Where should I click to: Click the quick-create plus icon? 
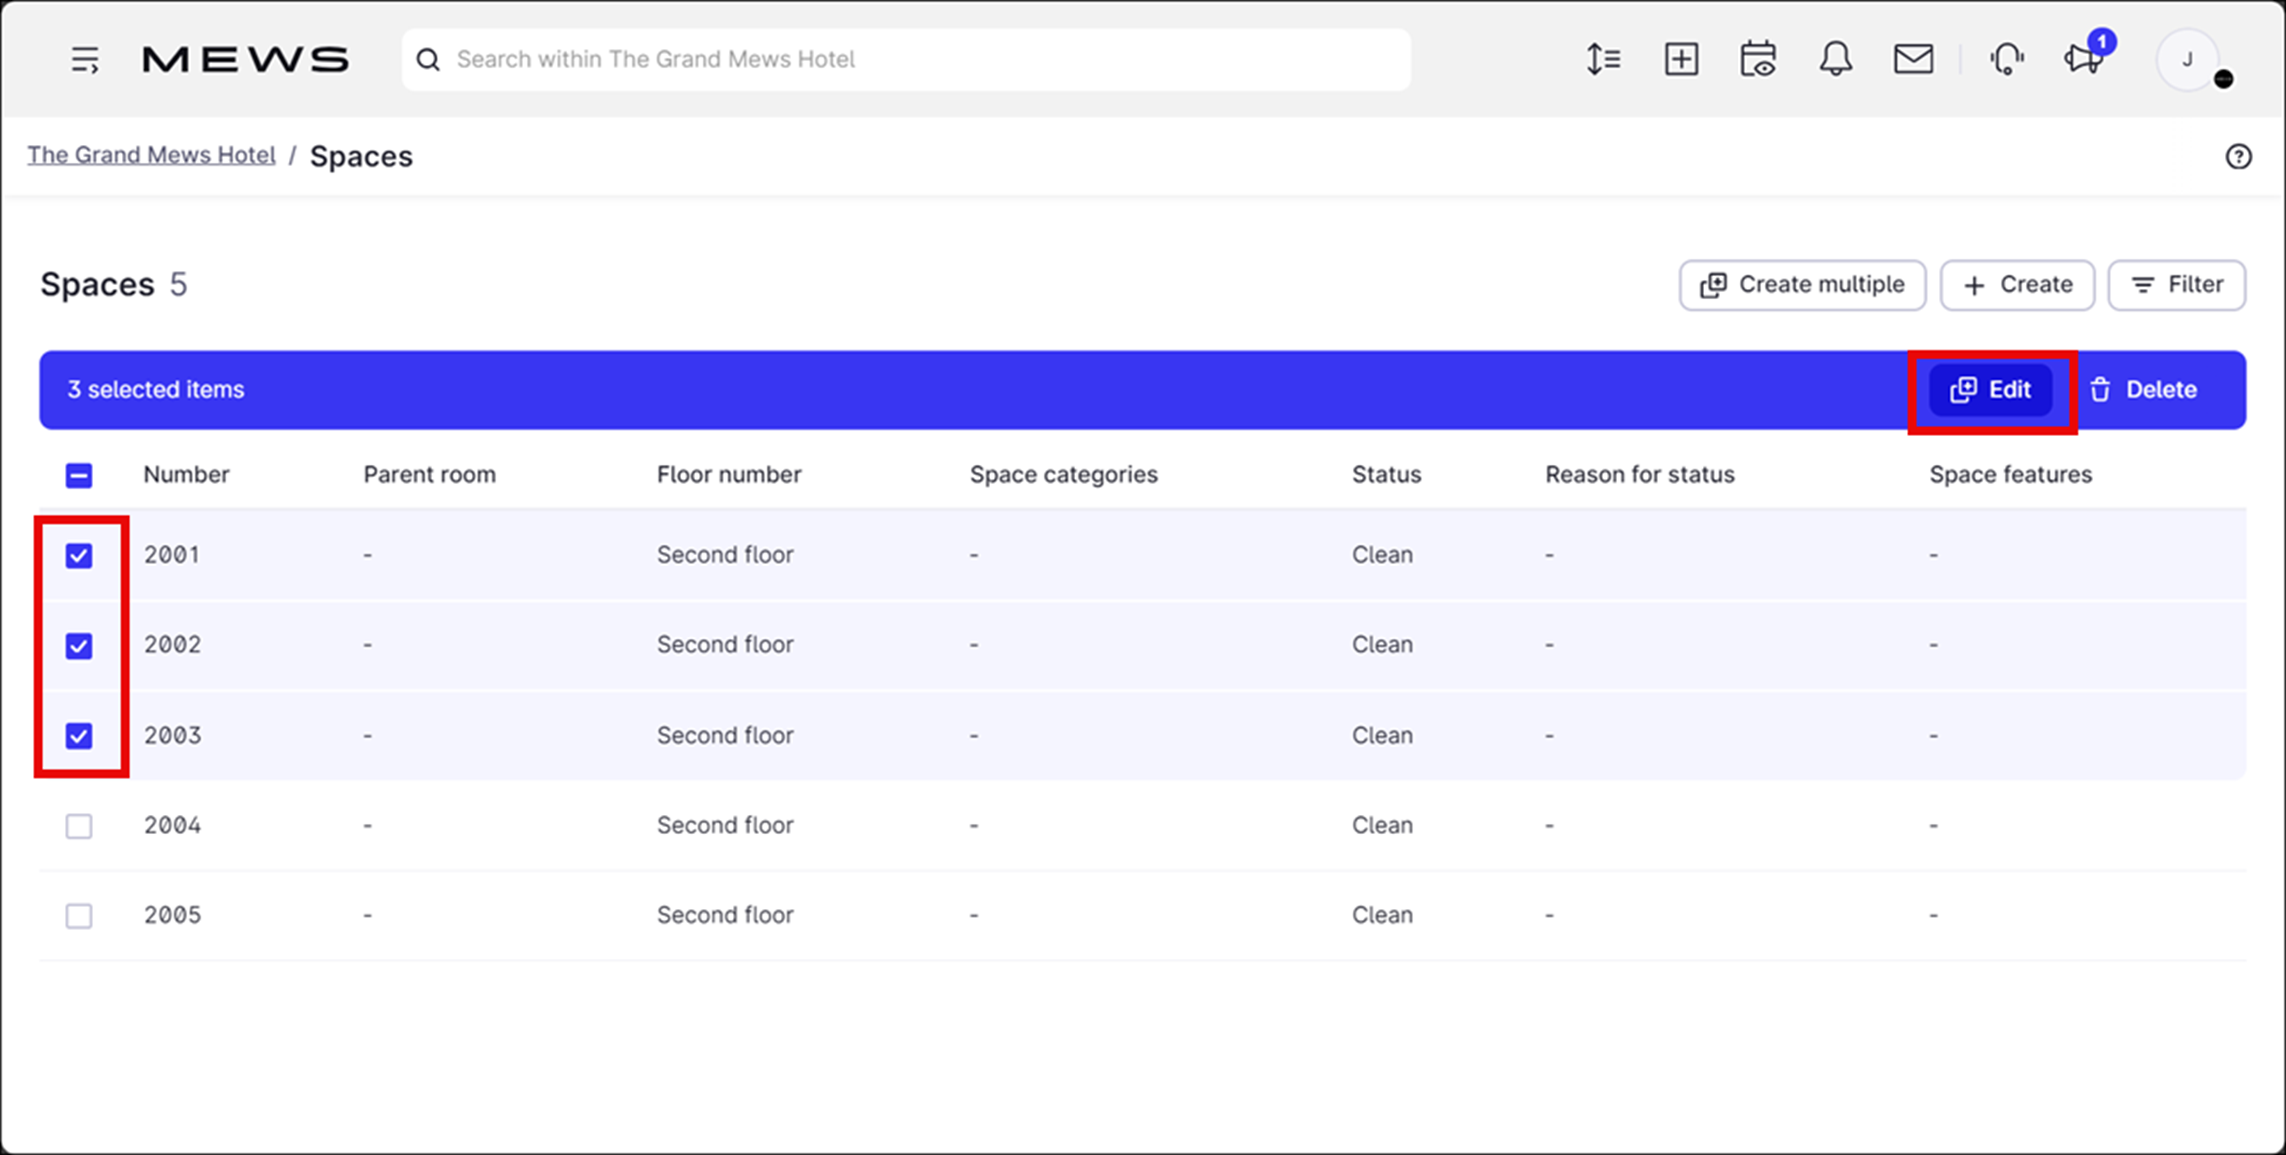[1681, 59]
